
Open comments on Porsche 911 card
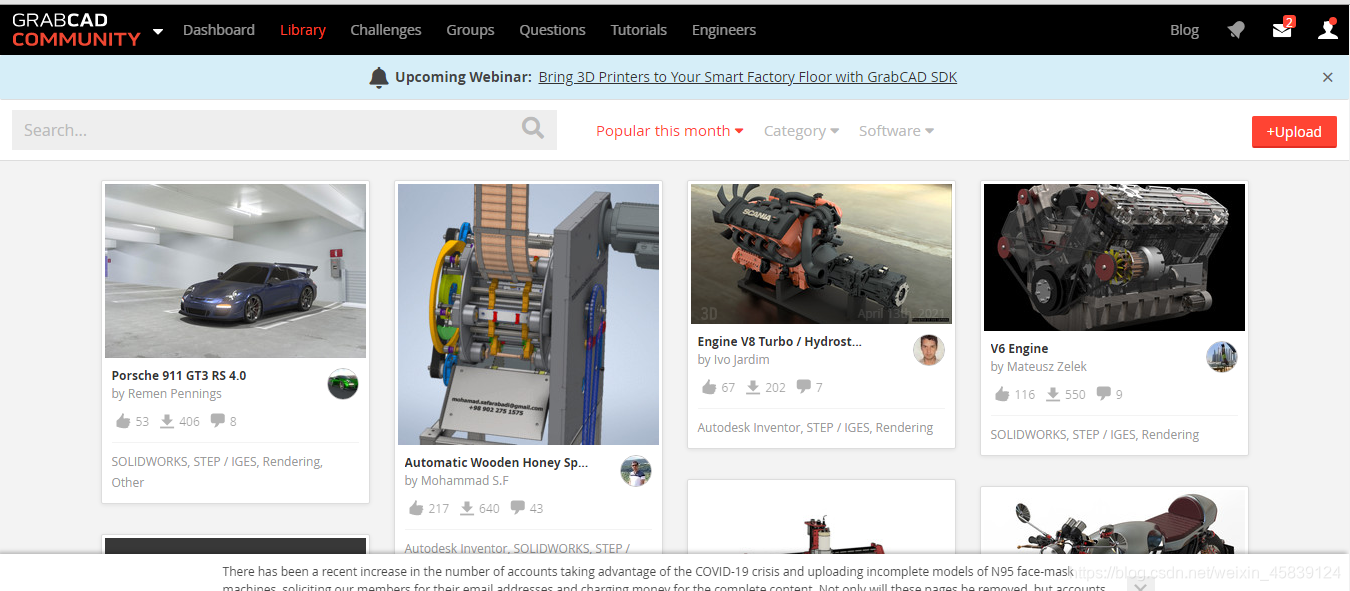click(x=218, y=421)
